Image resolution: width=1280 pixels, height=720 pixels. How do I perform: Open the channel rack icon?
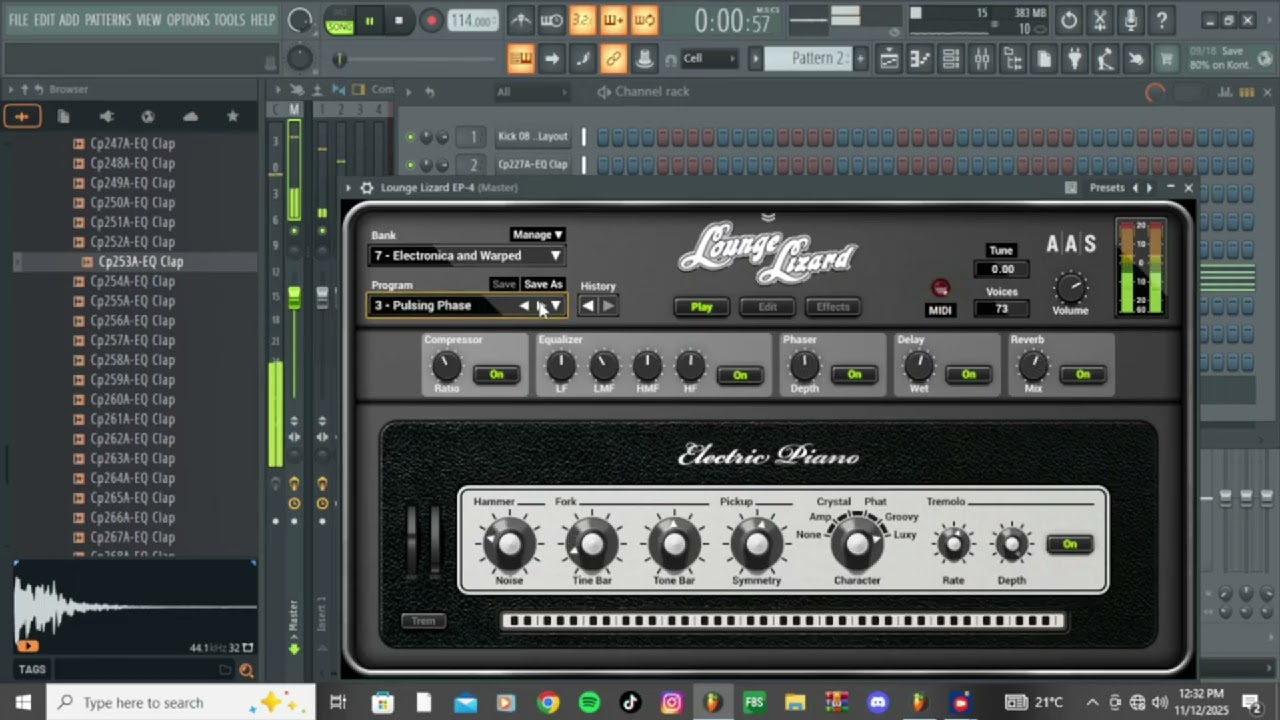click(951, 59)
